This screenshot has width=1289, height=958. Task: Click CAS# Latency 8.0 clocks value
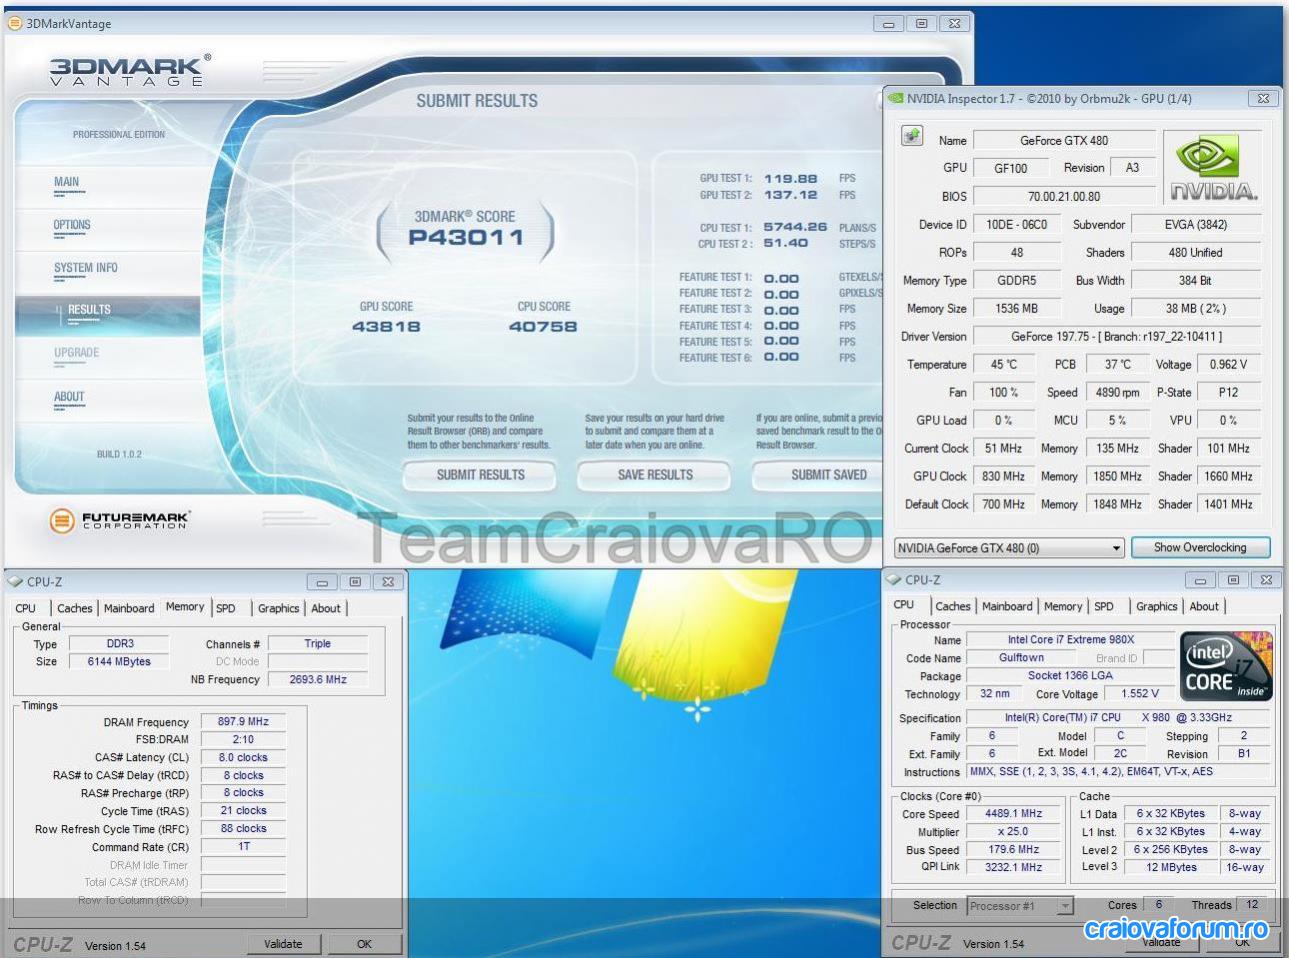point(243,758)
